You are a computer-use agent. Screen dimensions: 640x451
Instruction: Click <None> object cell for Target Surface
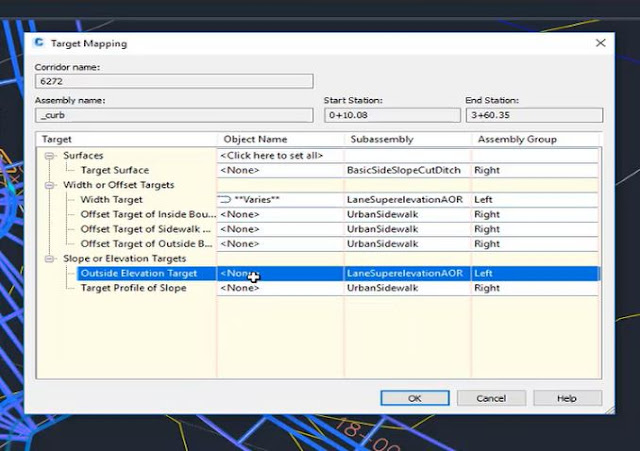pos(280,170)
